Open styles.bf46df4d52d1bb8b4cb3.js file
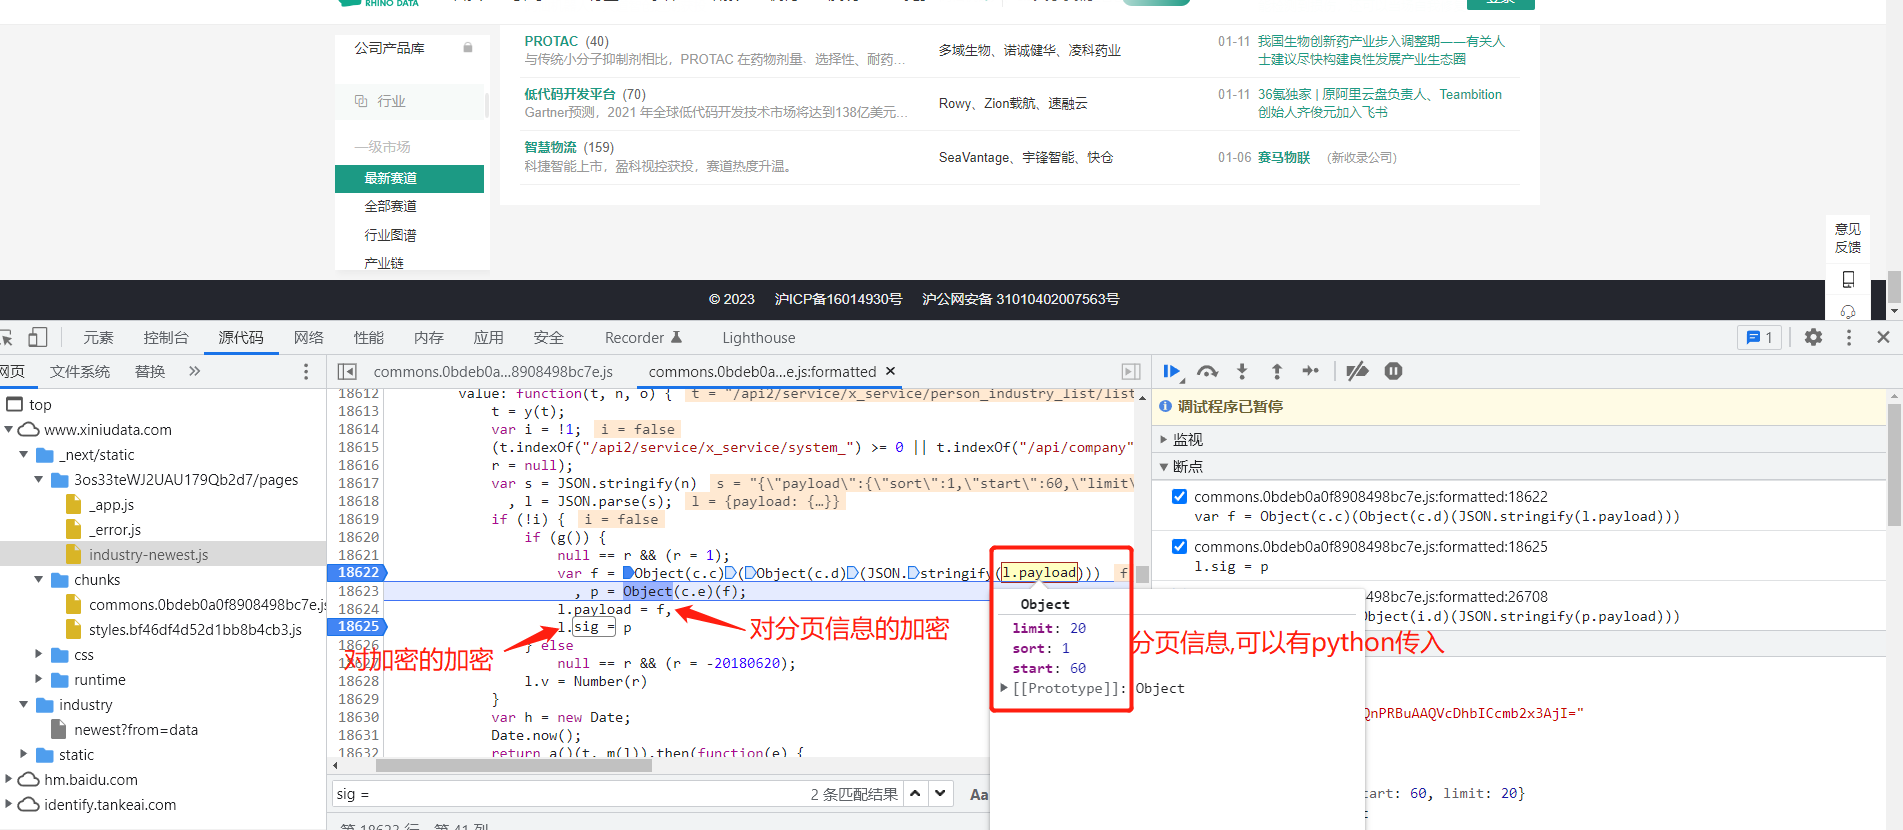 (195, 630)
